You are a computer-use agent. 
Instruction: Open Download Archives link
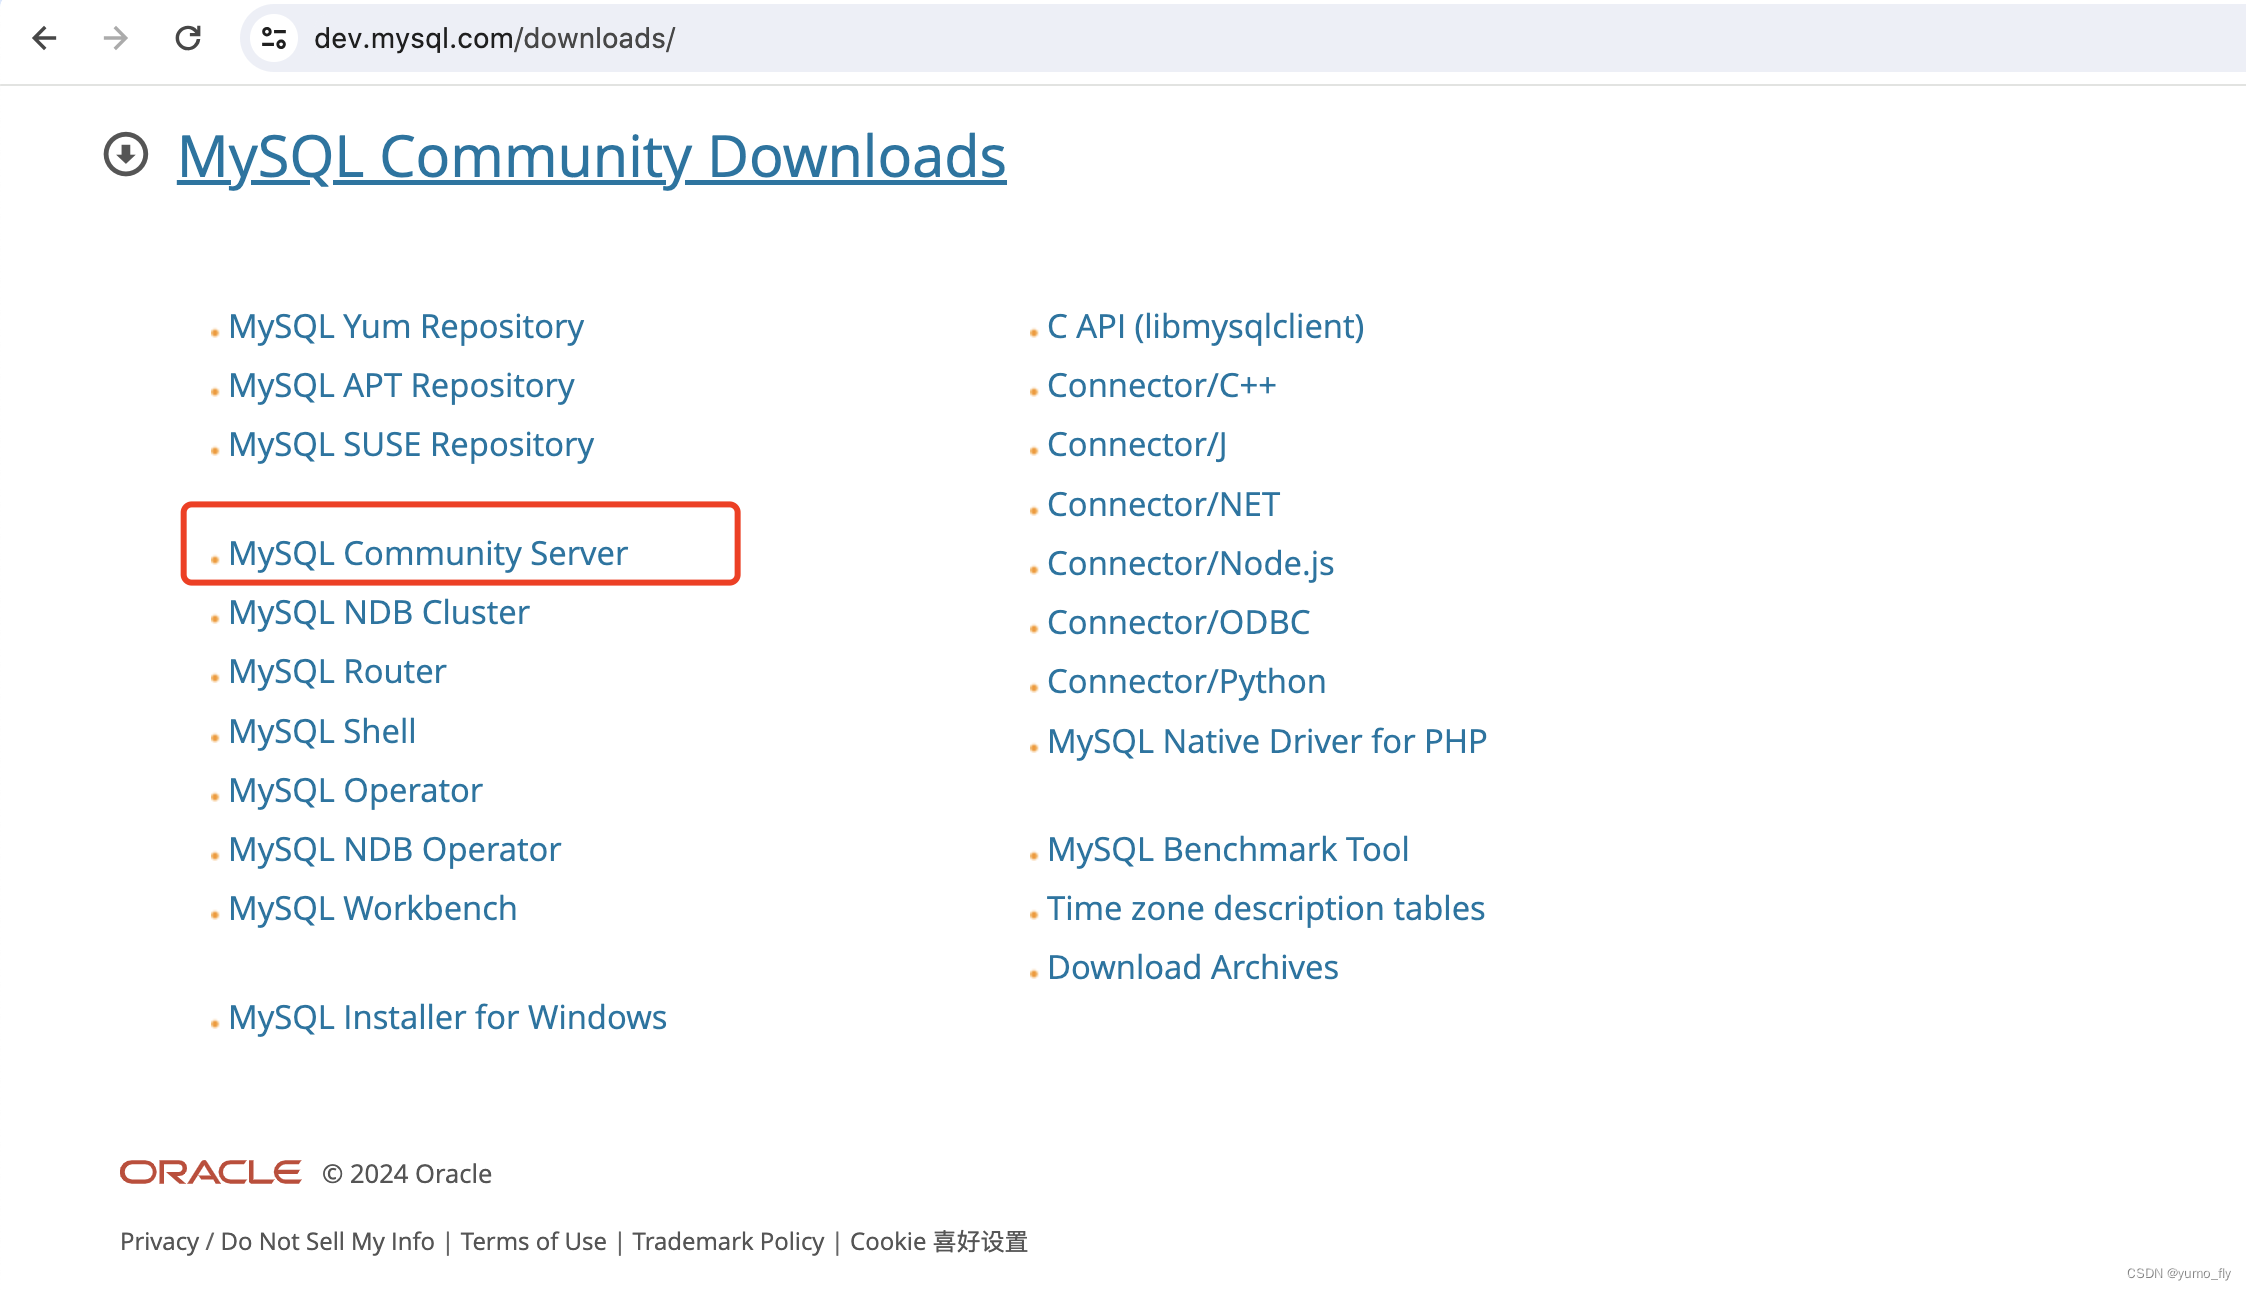(1193, 967)
